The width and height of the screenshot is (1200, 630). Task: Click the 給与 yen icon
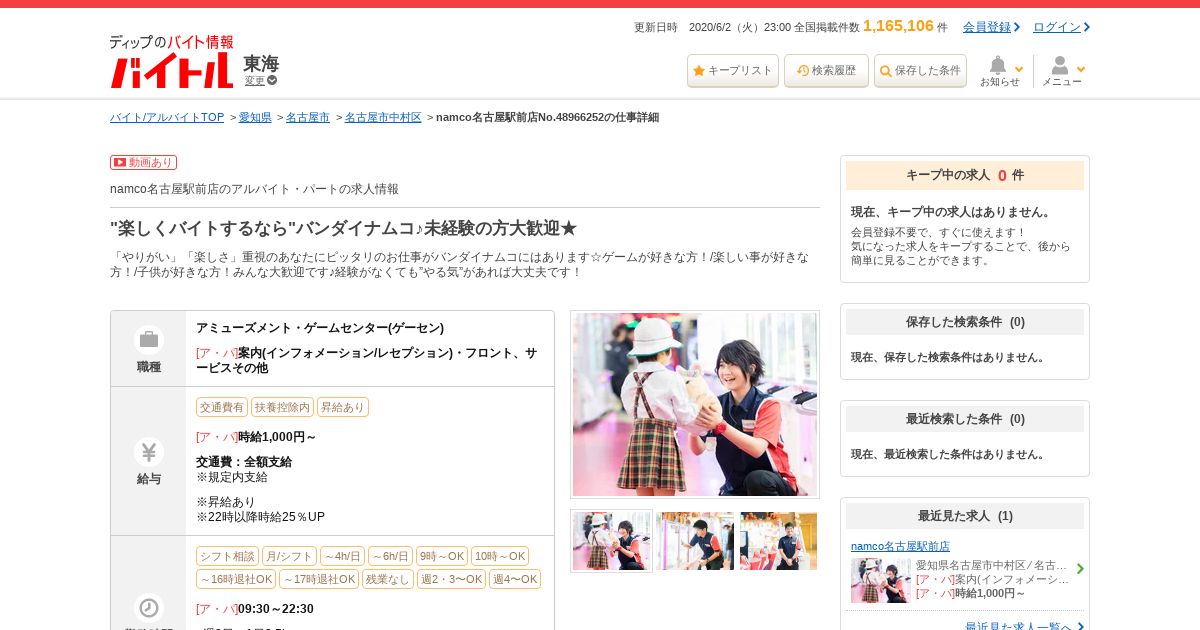149,452
